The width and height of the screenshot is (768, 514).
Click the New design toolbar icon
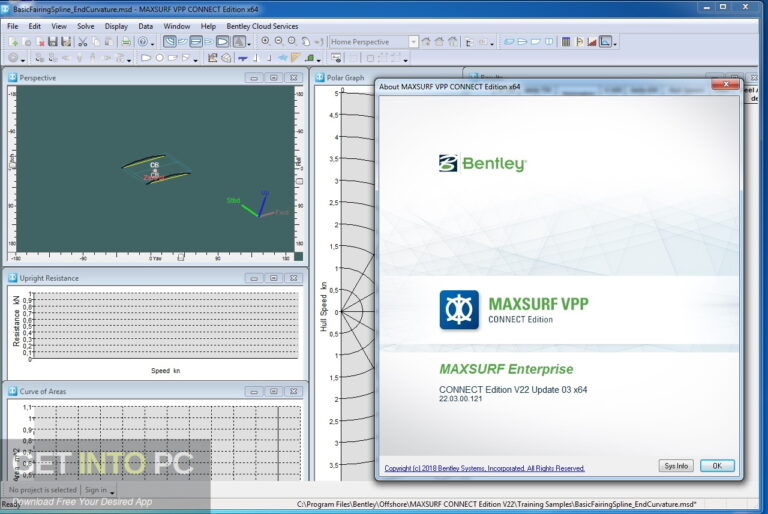pos(13,42)
